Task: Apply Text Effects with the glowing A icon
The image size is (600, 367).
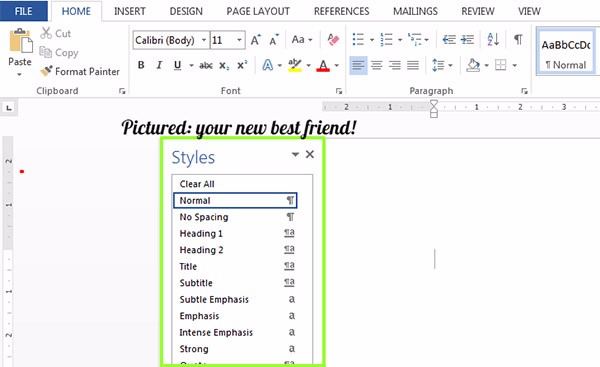Action: click(x=267, y=65)
